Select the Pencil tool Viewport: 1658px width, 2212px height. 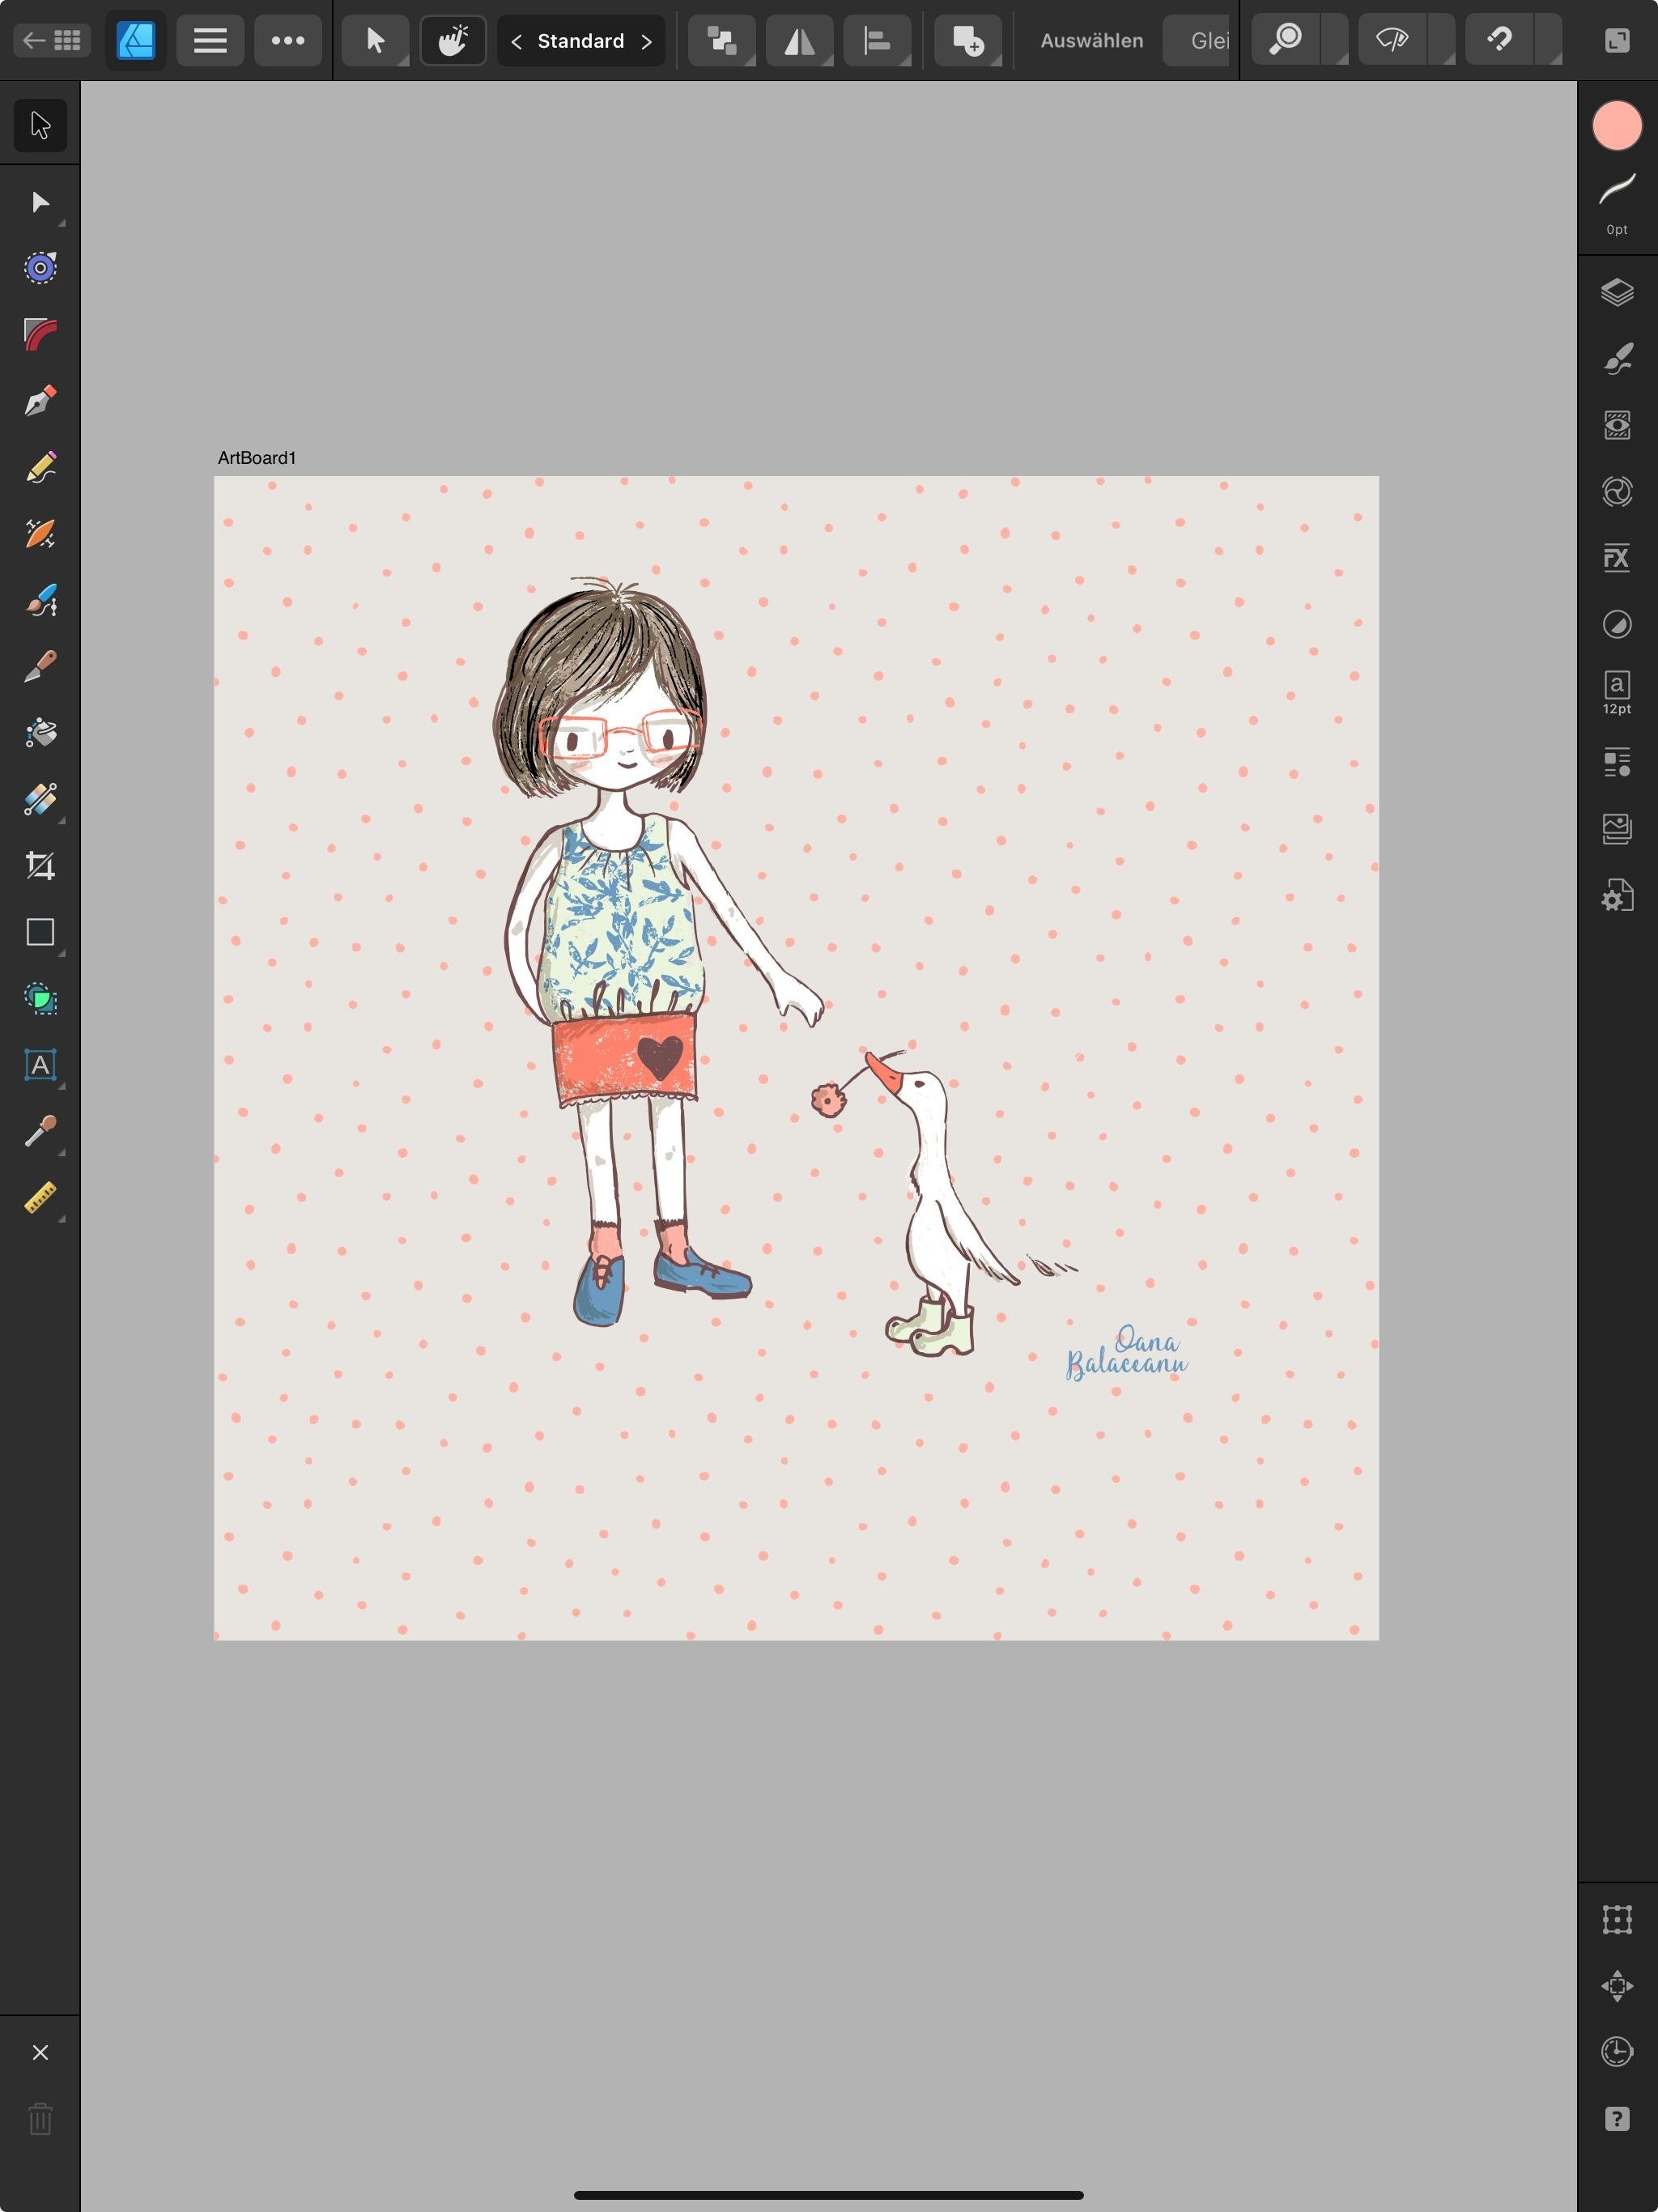[x=40, y=468]
